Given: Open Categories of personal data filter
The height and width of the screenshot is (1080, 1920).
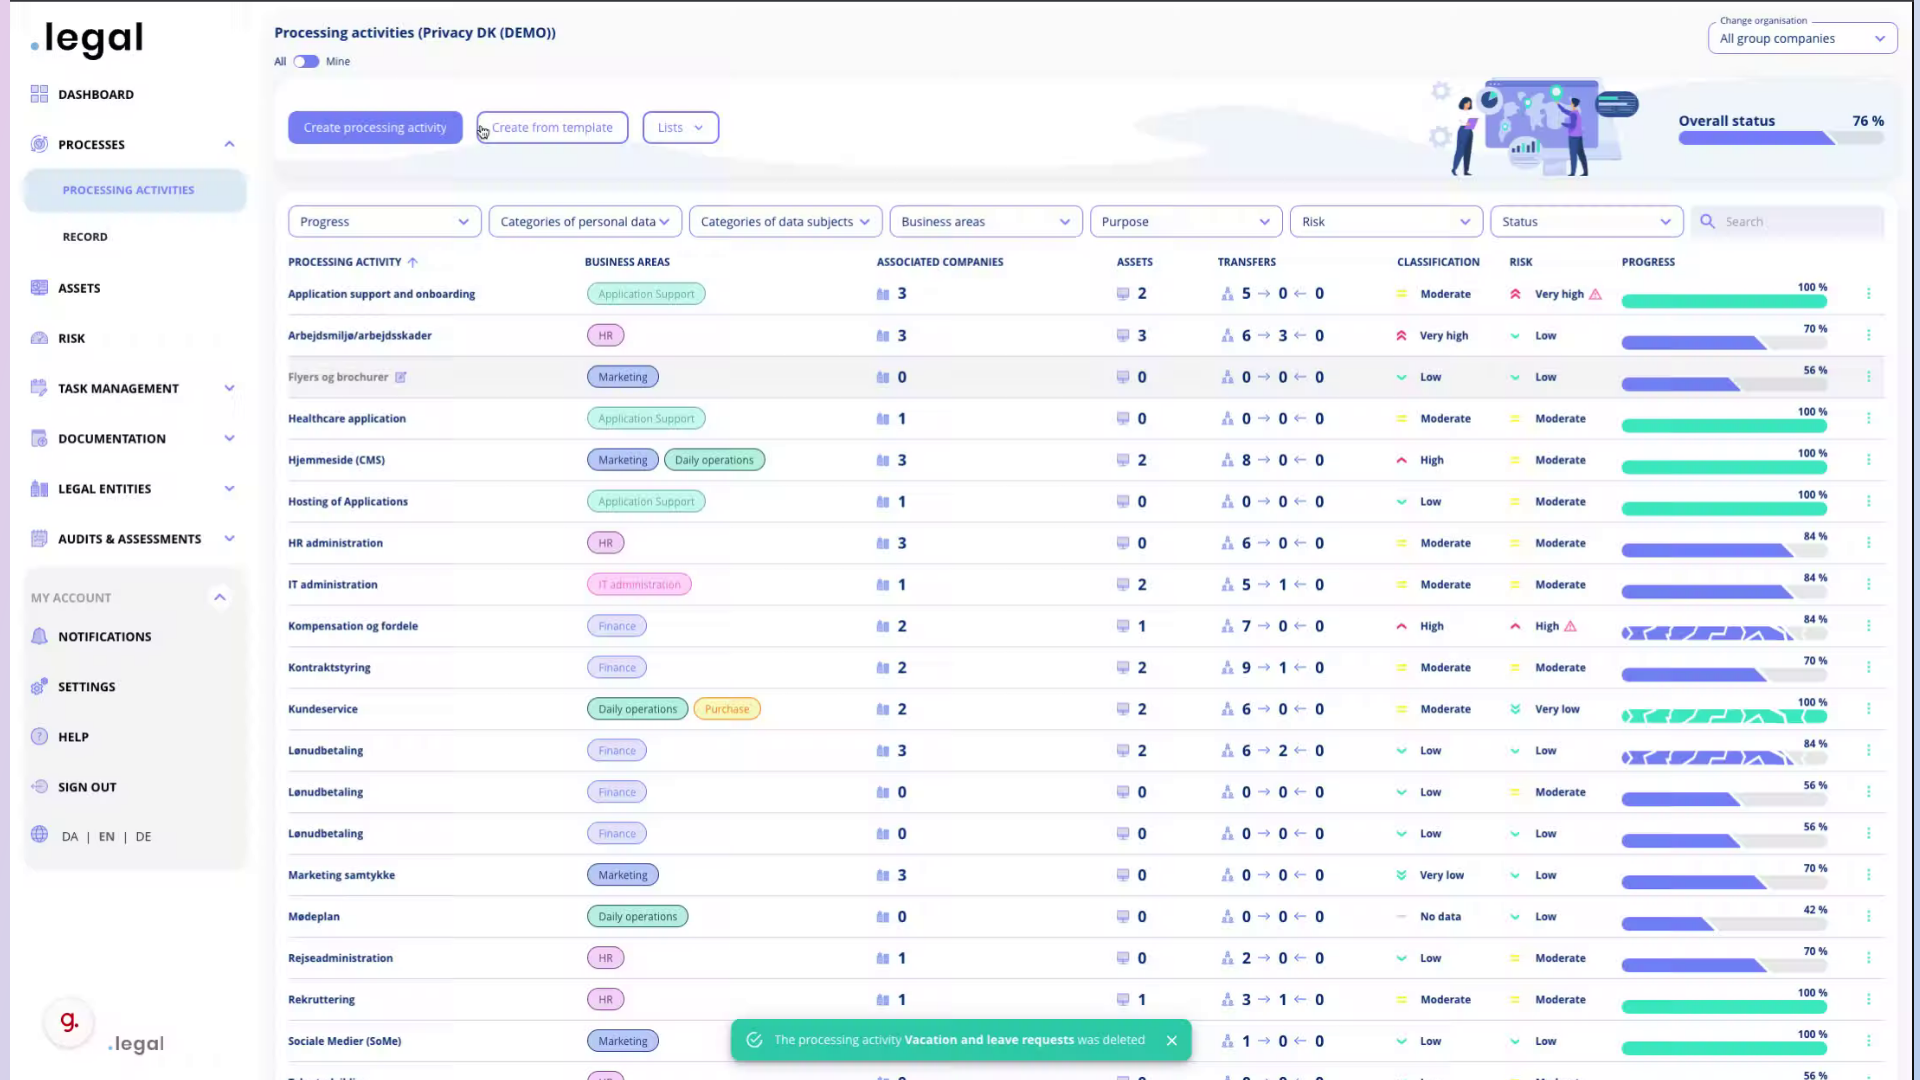Looking at the screenshot, I should coord(585,221).
